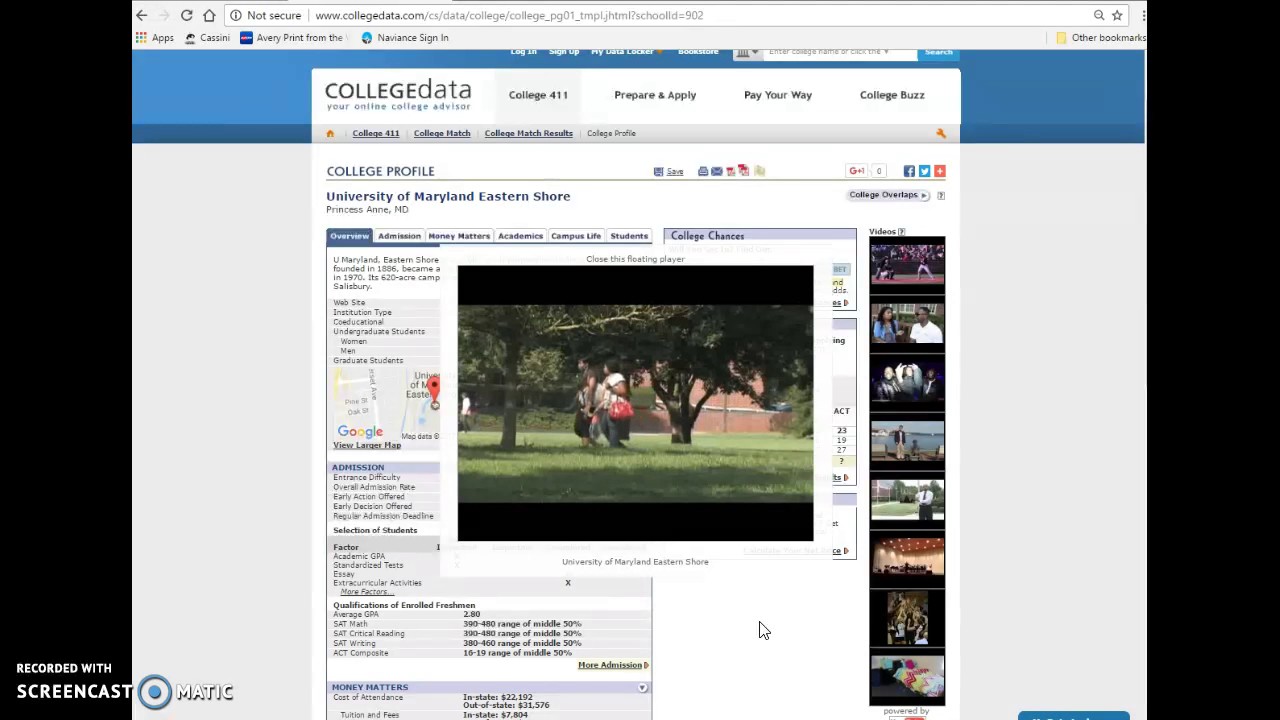Open the Other bookmarks folder
This screenshot has width=1280, height=720.
tap(1100, 38)
